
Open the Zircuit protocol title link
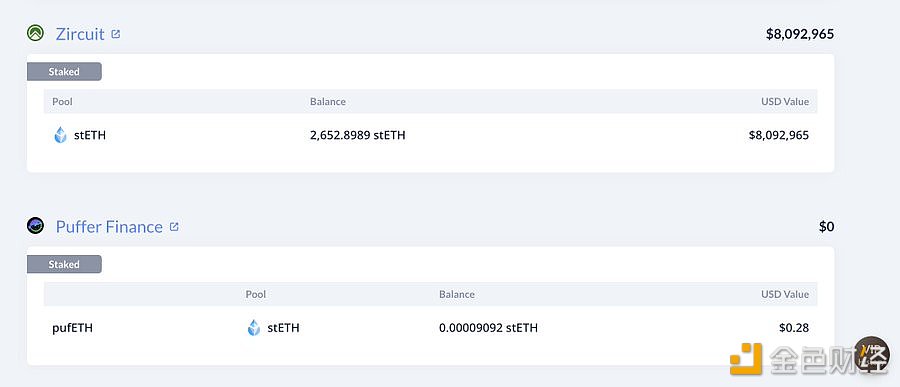[x=80, y=34]
